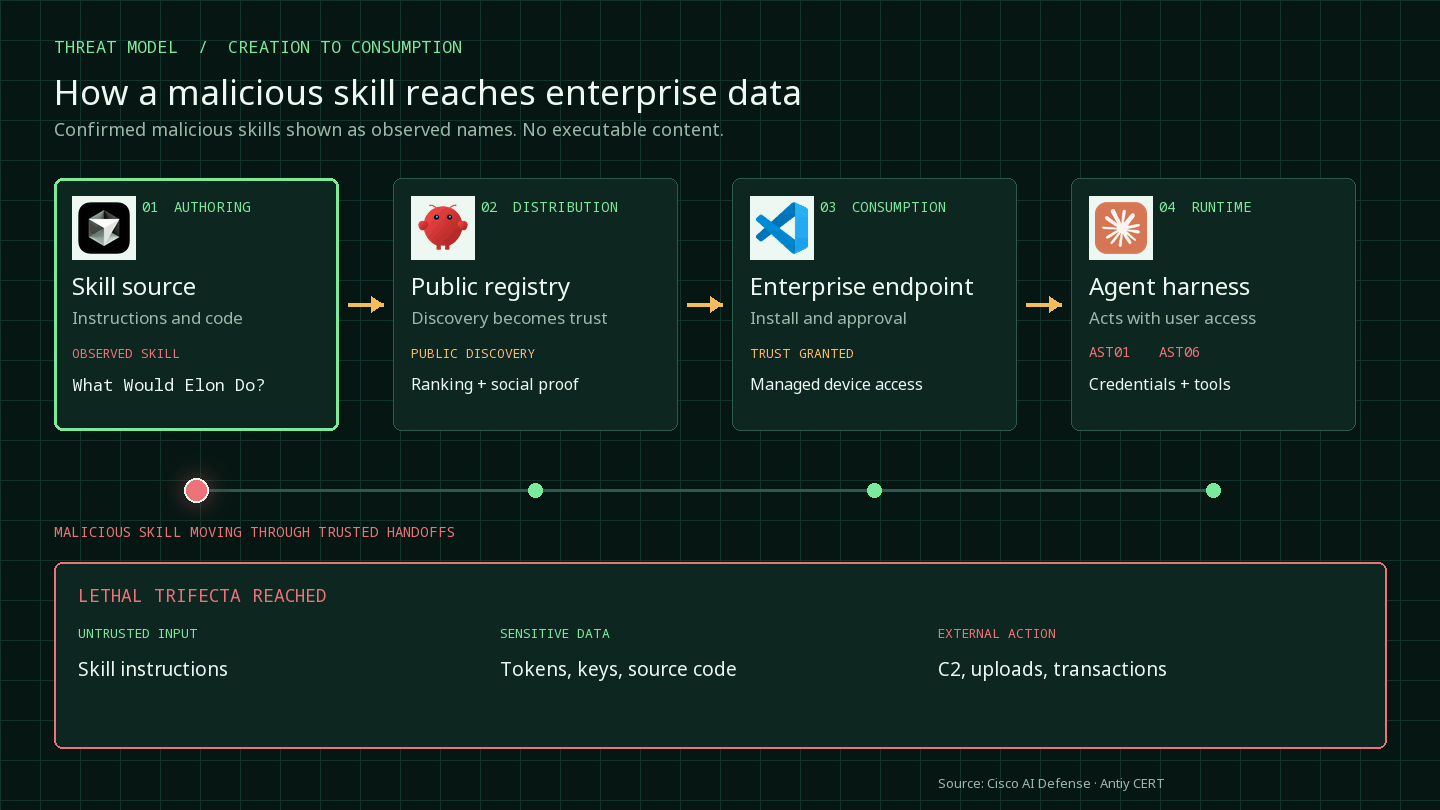Click the VS Code icon

(x=782, y=228)
